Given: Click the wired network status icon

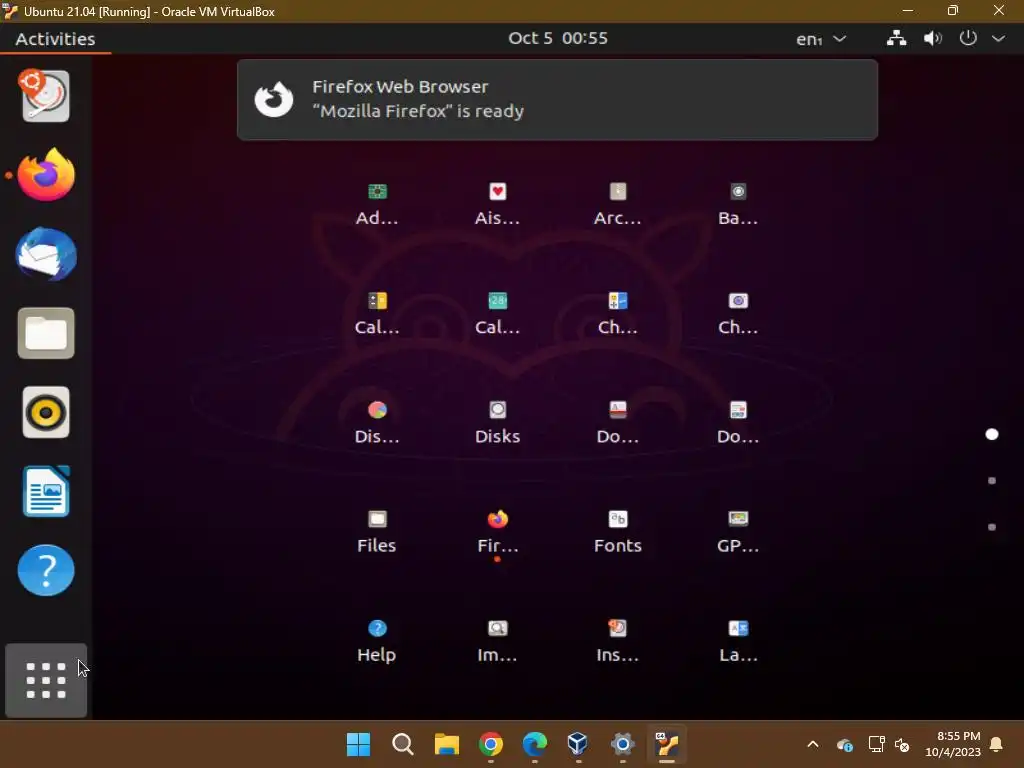Looking at the screenshot, I should 896,39.
